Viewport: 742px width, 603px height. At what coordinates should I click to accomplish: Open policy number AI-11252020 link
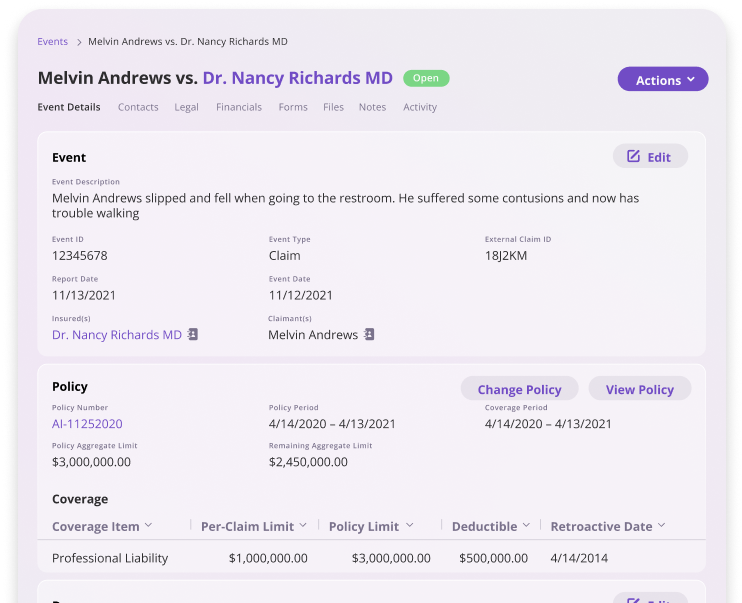87,424
